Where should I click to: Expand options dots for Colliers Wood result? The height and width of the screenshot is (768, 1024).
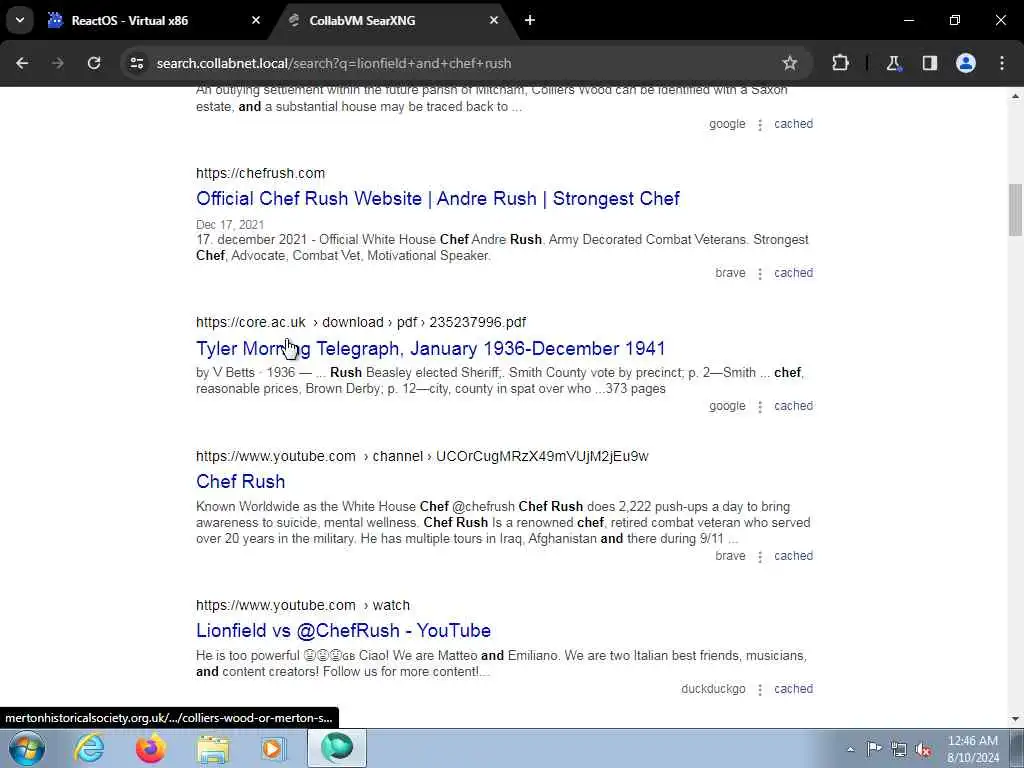point(760,125)
